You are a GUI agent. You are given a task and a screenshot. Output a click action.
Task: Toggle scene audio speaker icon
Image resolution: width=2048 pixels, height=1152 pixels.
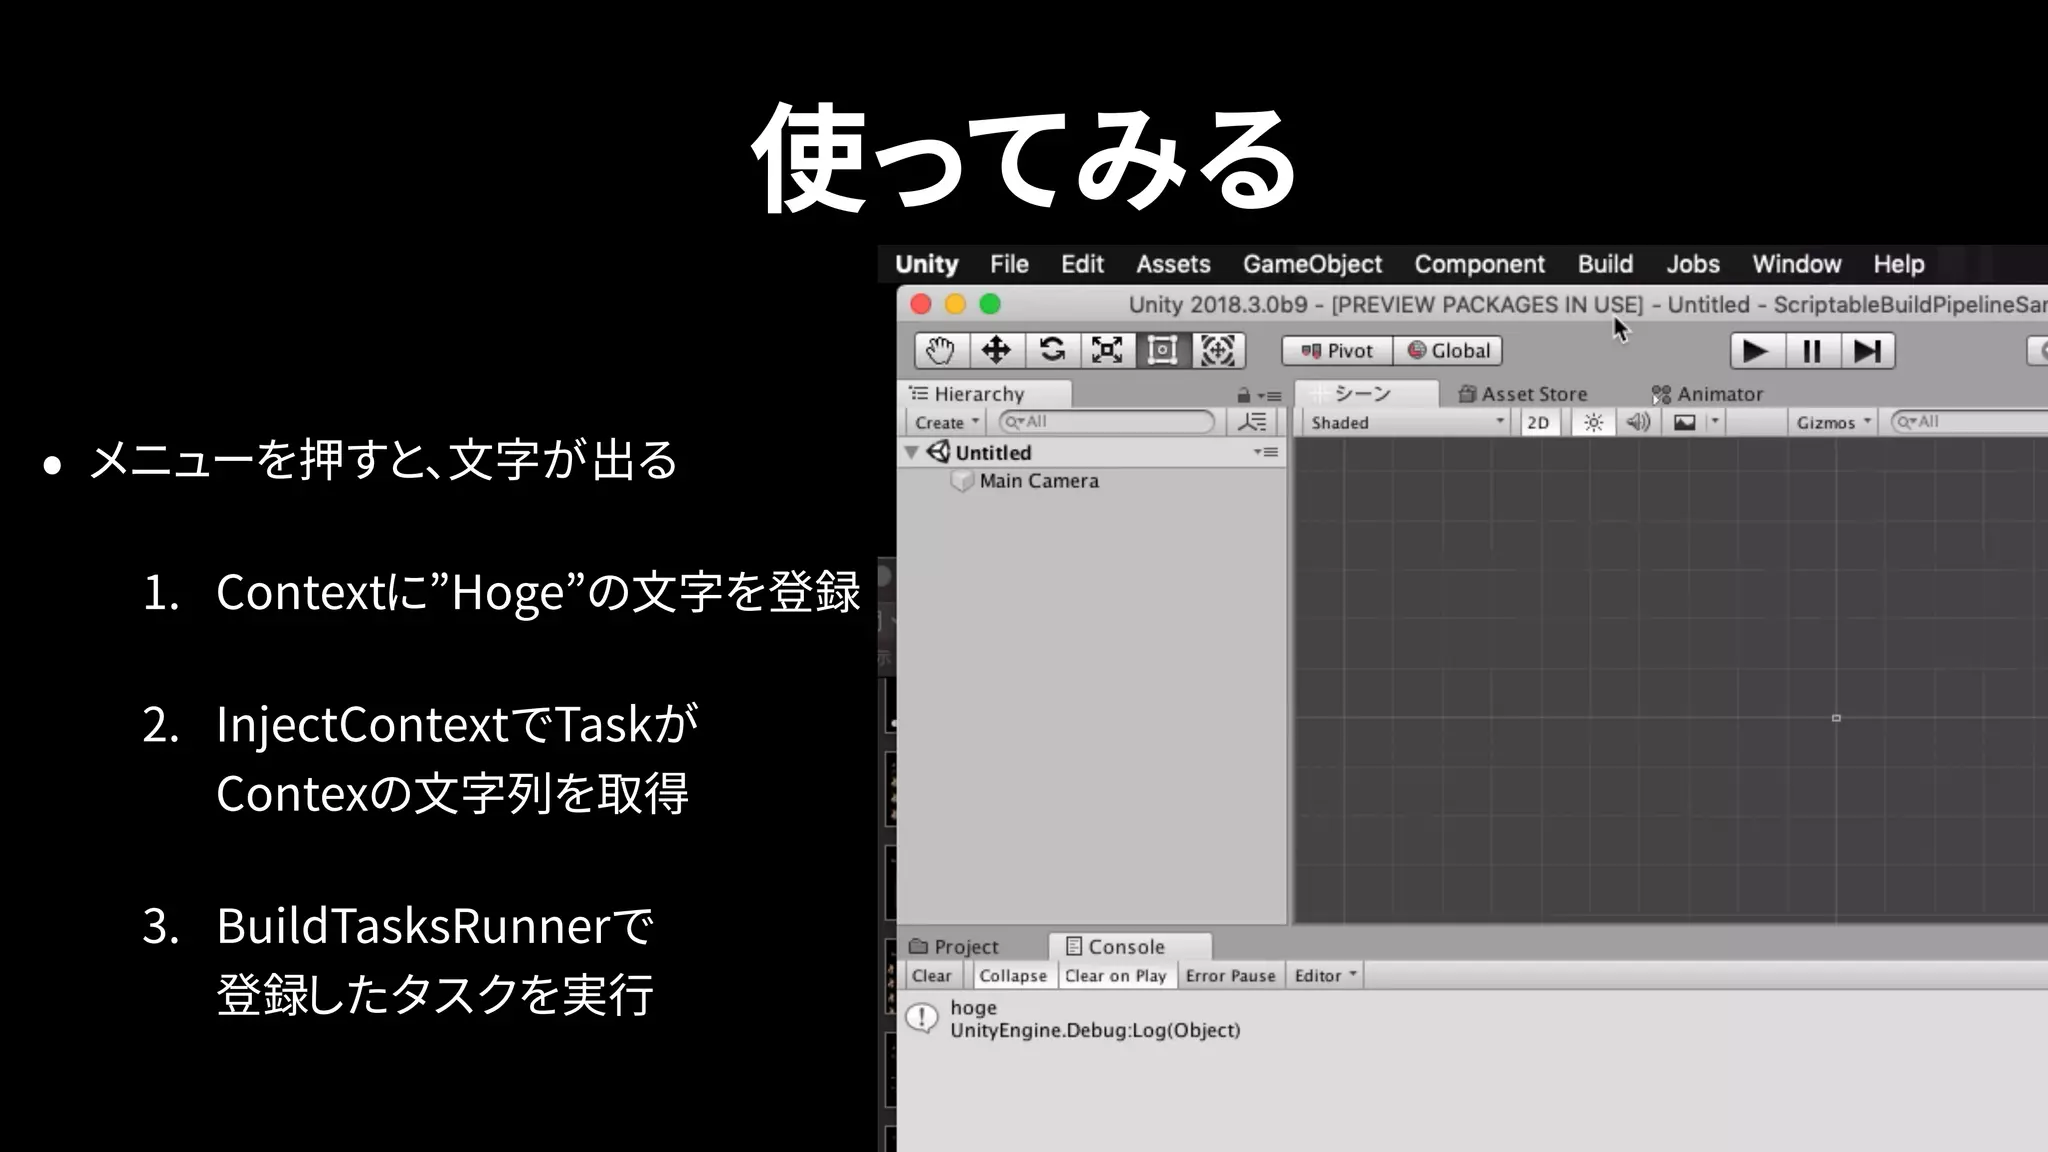pyautogui.click(x=1638, y=423)
